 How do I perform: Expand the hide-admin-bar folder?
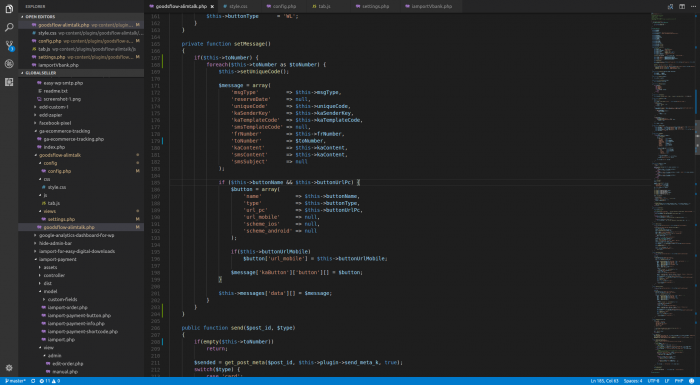pos(55,243)
